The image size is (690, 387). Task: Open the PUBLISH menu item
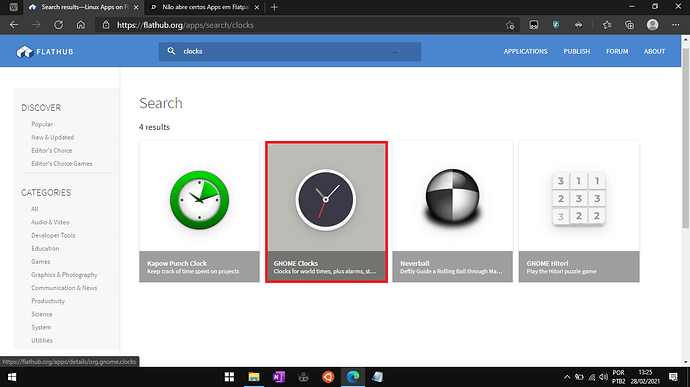(x=576, y=52)
